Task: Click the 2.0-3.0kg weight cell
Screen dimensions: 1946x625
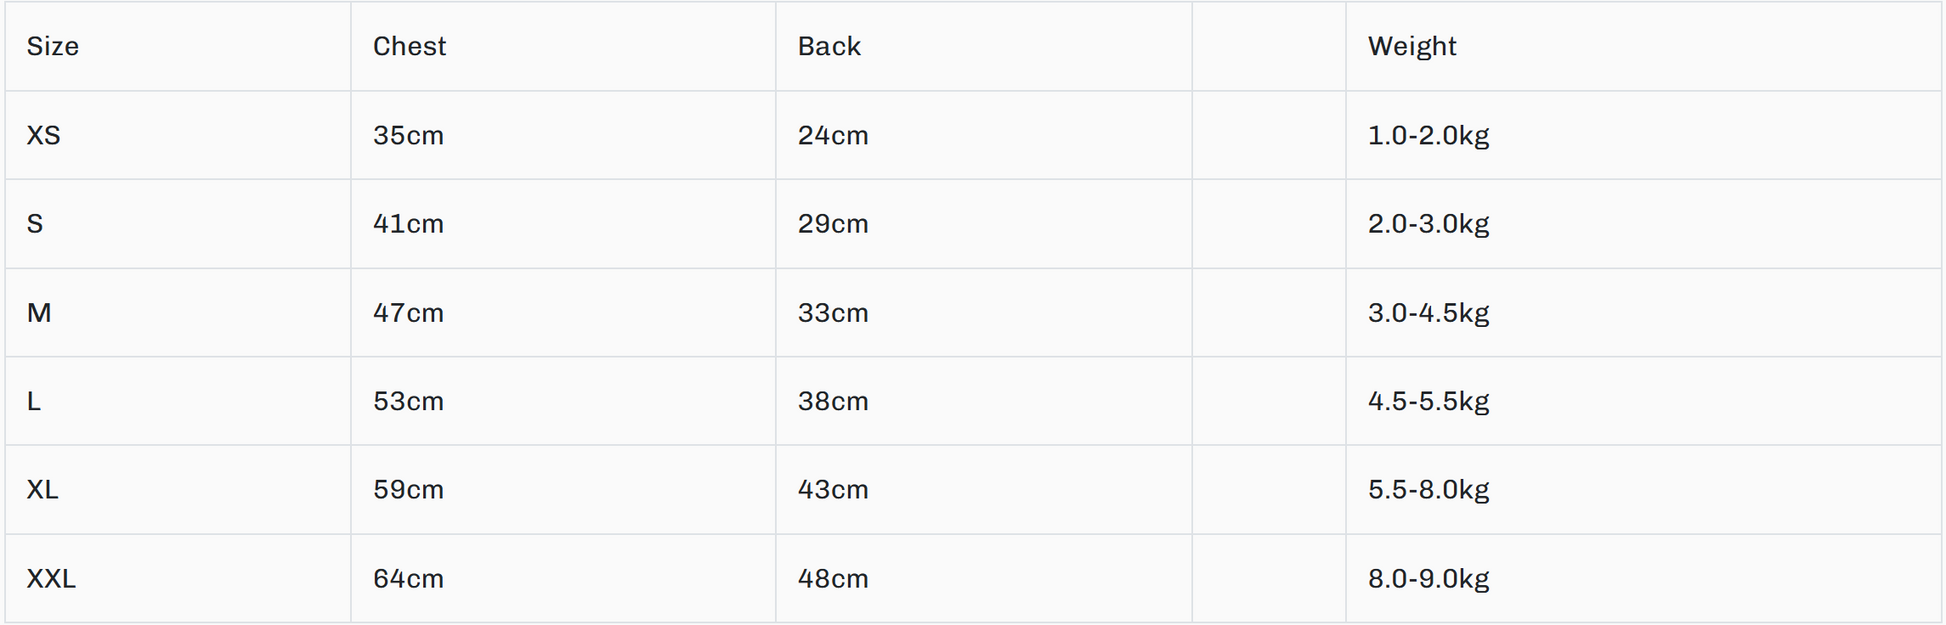Action: (1428, 224)
